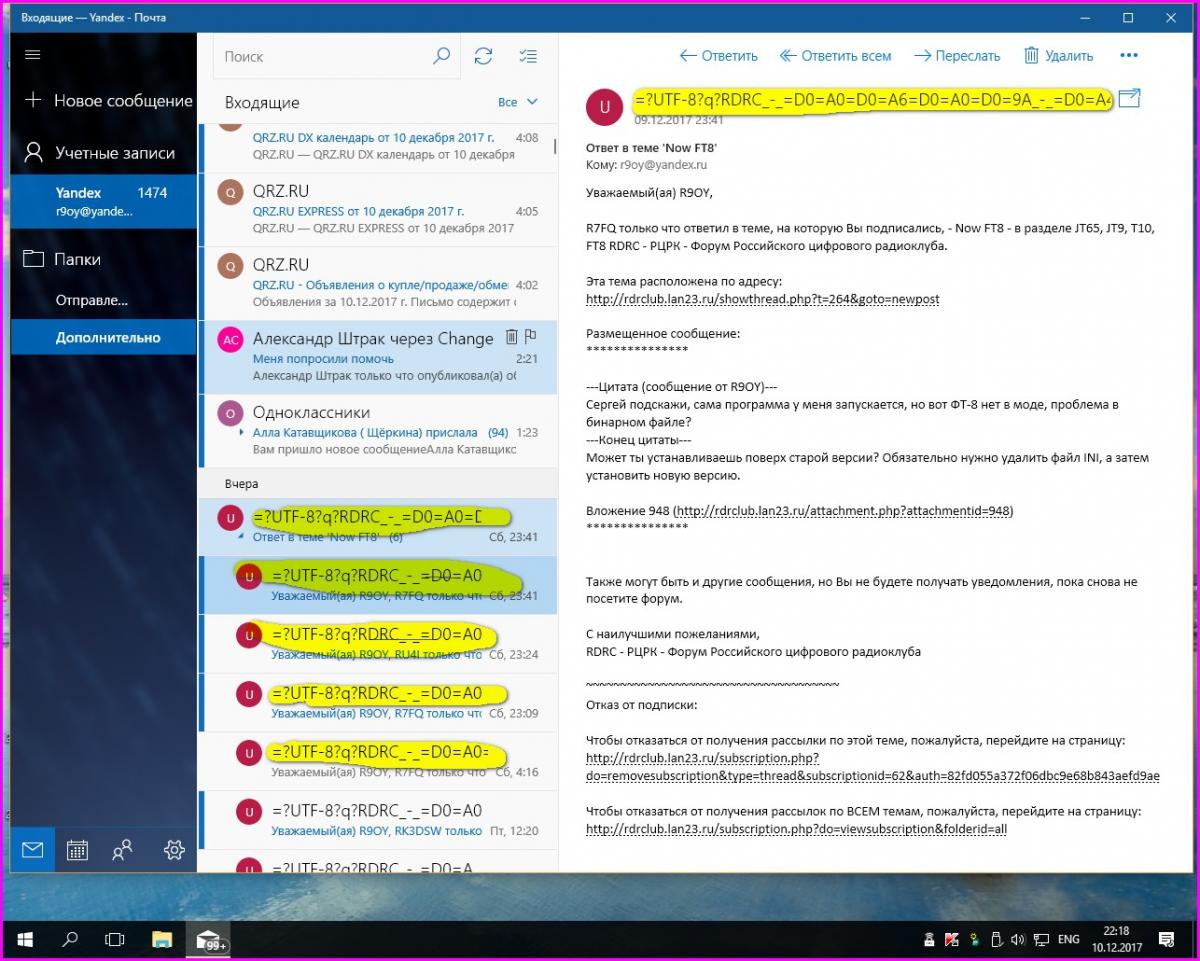Expand the Одноклассники conversation thread
The width and height of the screenshot is (1200, 961).
(242, 433)
